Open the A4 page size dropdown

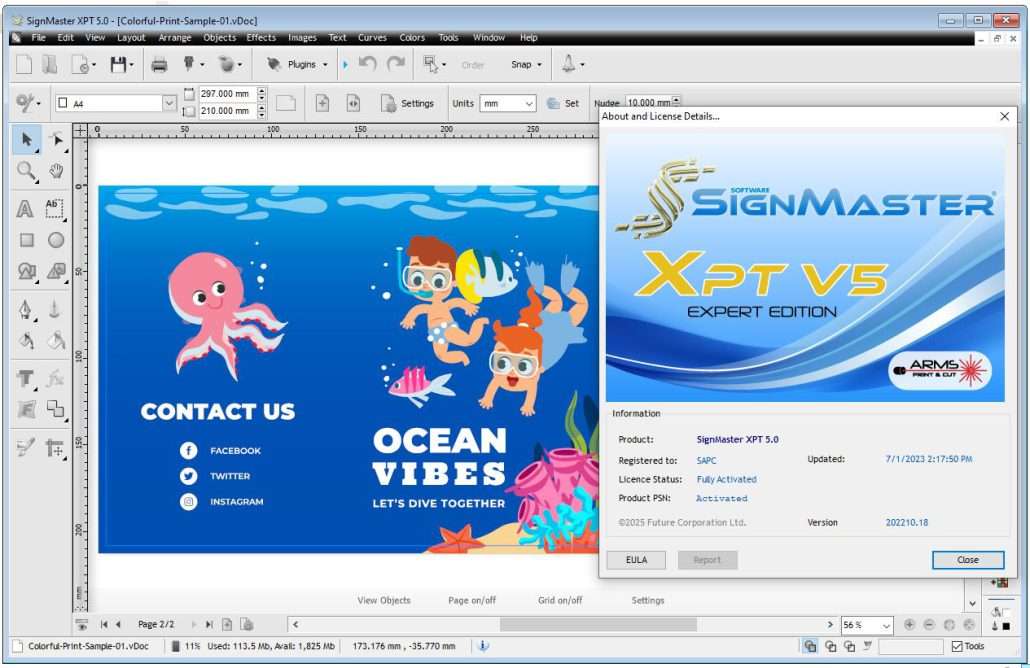[169, 103]
